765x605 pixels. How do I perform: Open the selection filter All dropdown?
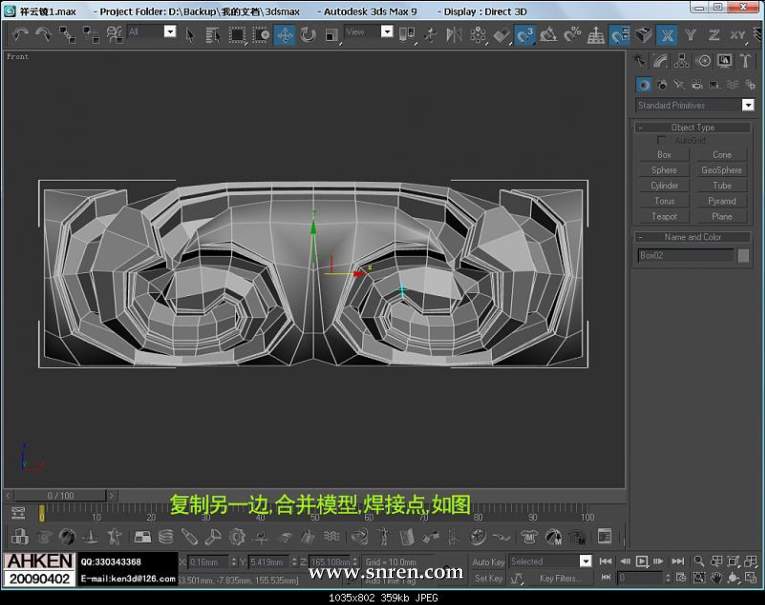coord(169,32)
